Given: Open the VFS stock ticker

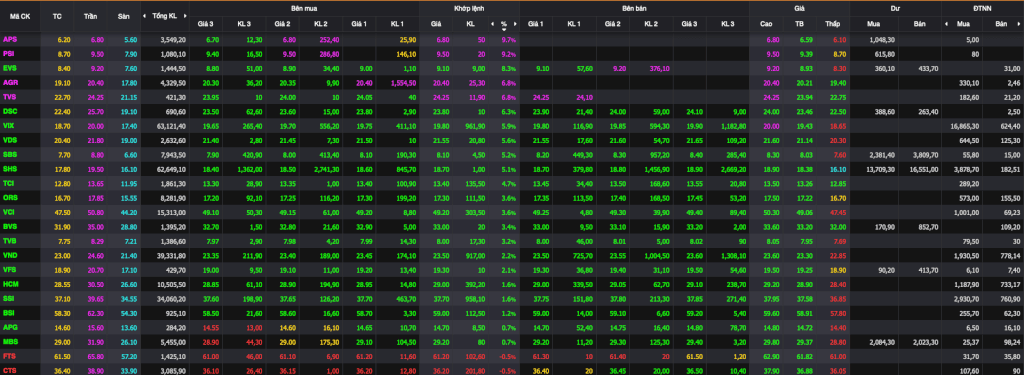Looking at the screenshot, I should point(10,269).
